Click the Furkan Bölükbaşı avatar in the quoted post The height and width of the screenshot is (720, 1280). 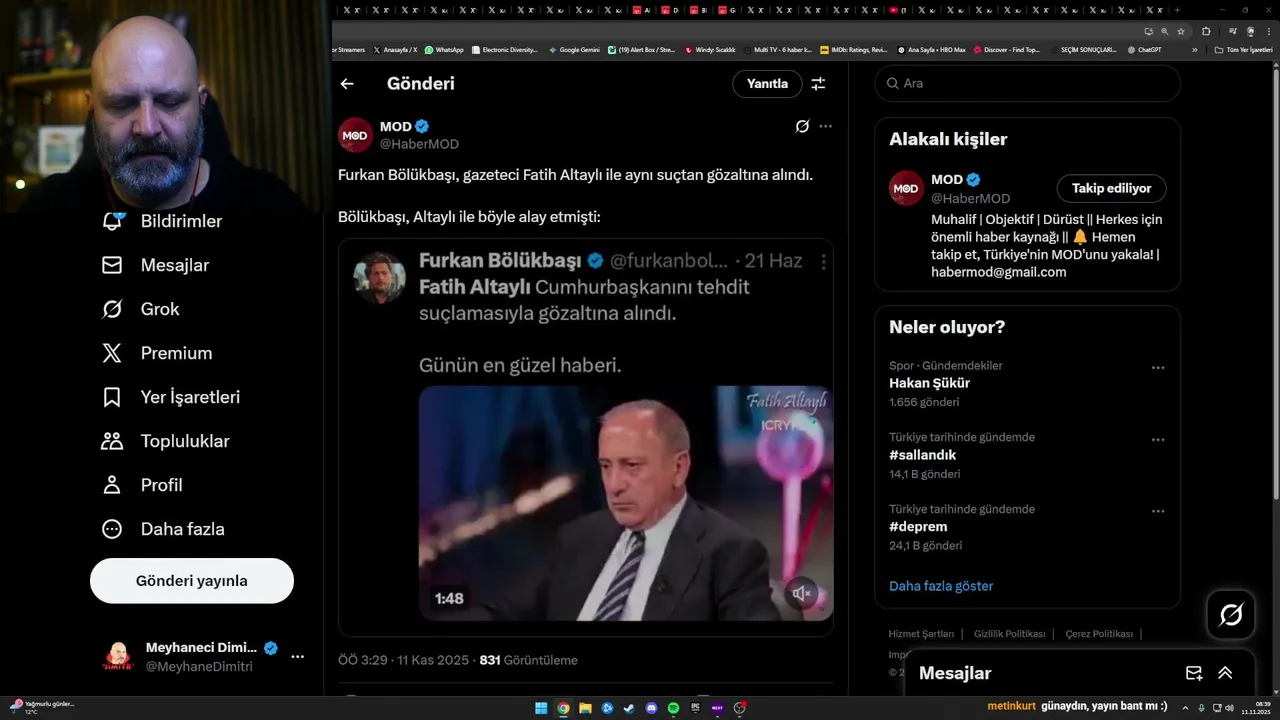pos(379,277)
